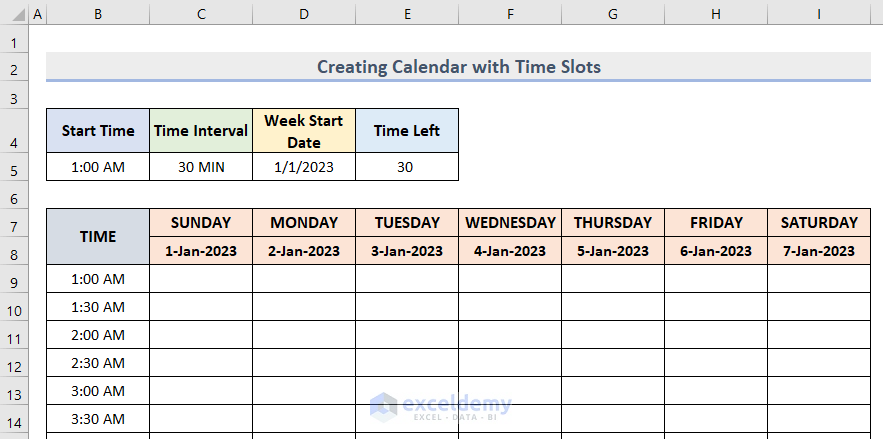Select row 12 header
The height and width of the screenshot is (439, 883).
pyautogui.click(x=14, y=367)
